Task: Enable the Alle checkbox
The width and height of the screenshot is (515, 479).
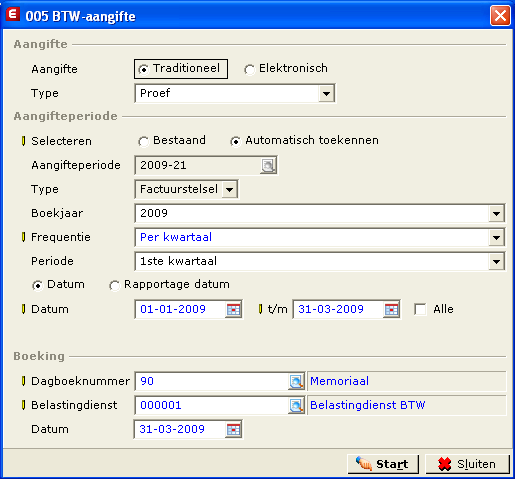Action: (420, 309)
